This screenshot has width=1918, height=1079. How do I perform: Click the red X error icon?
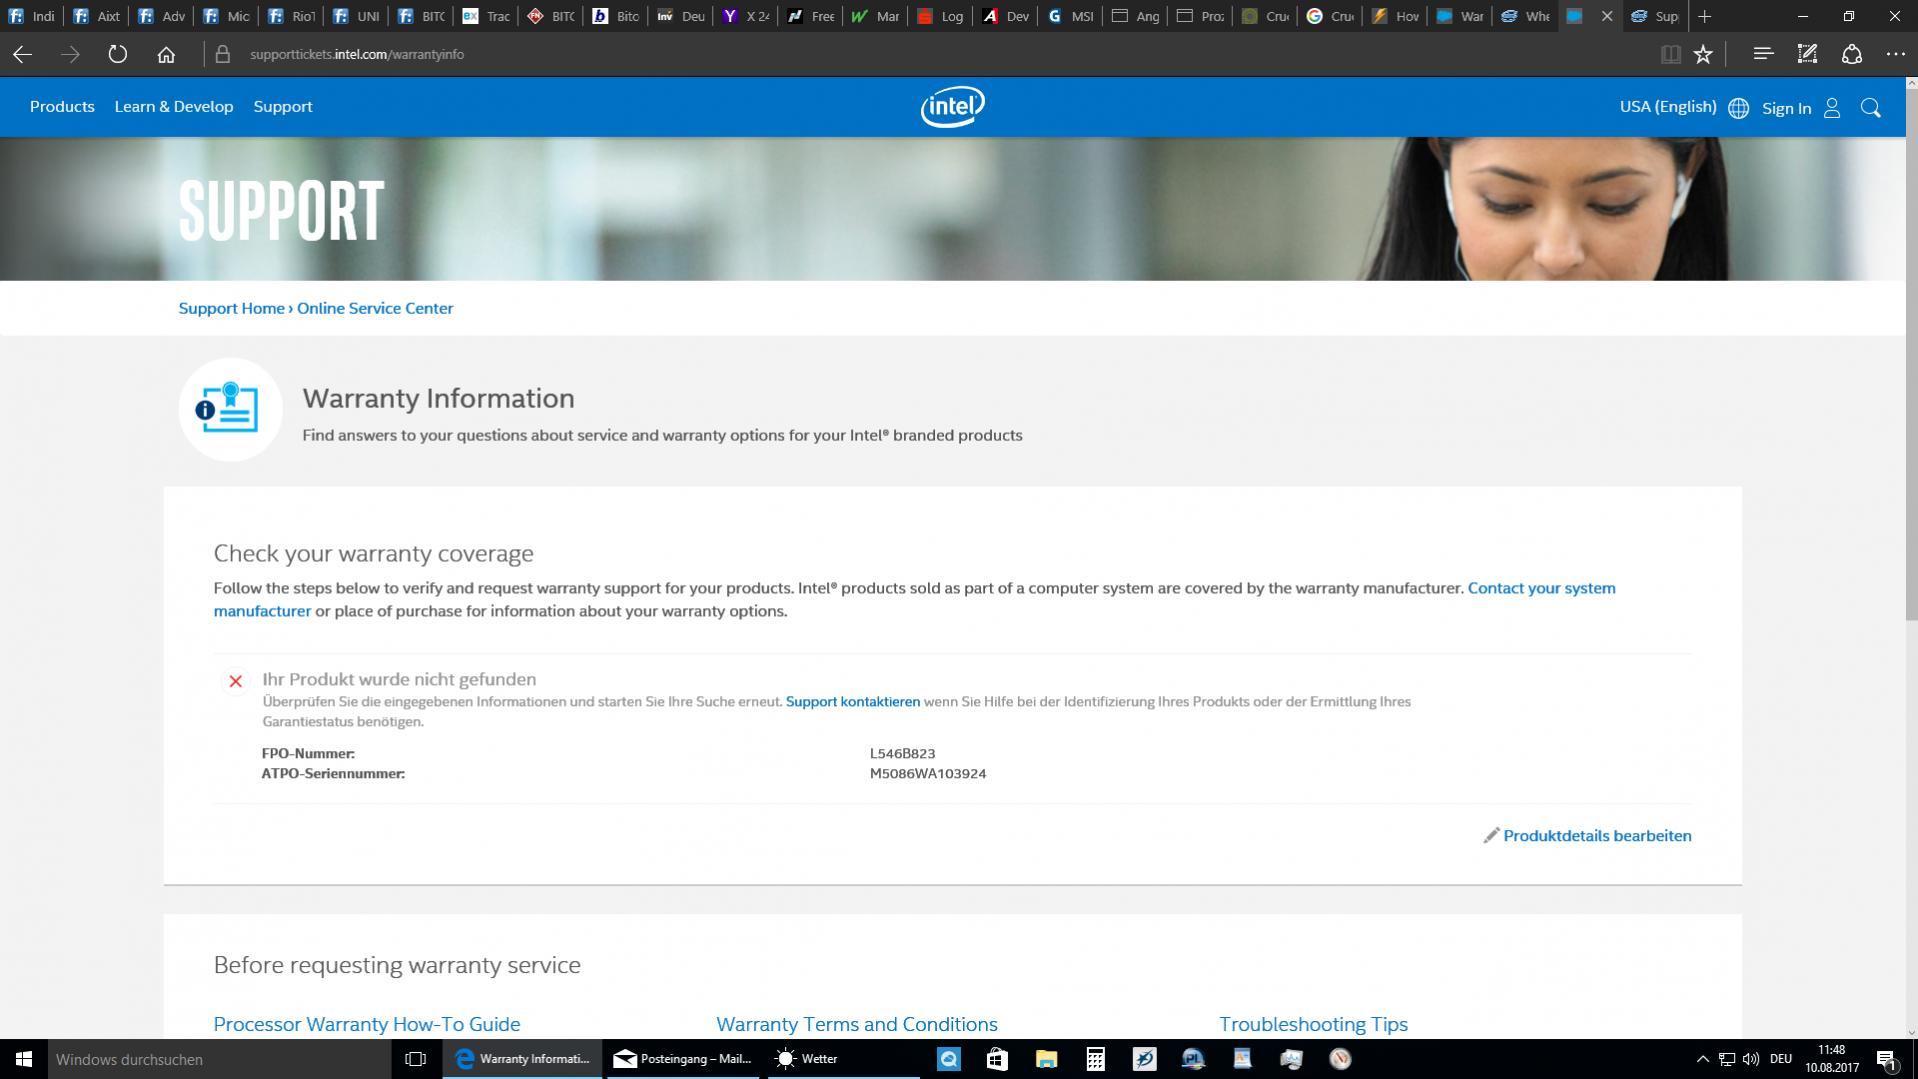click(235, 681)
